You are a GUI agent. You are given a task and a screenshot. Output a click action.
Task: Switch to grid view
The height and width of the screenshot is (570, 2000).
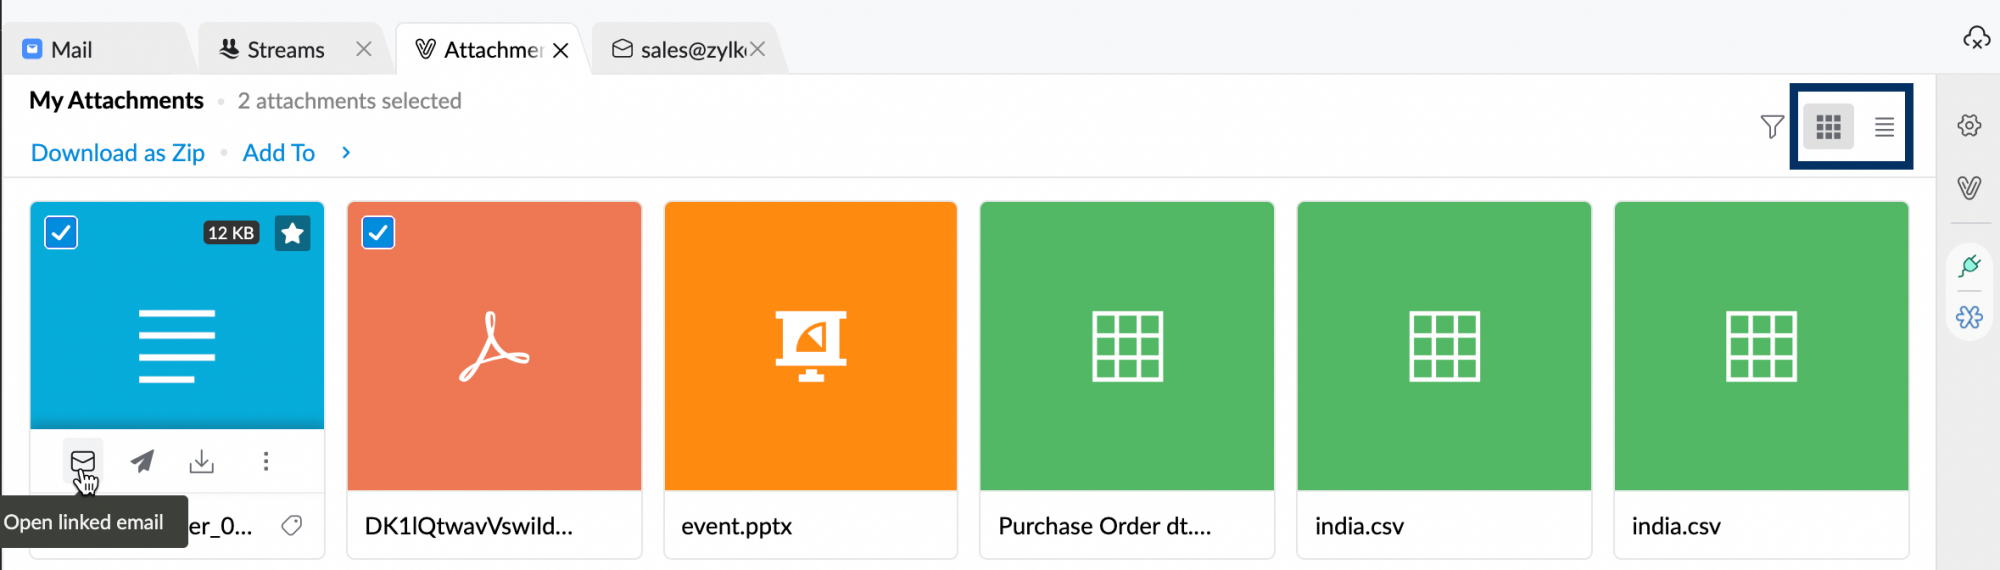tap(1828, 127)
